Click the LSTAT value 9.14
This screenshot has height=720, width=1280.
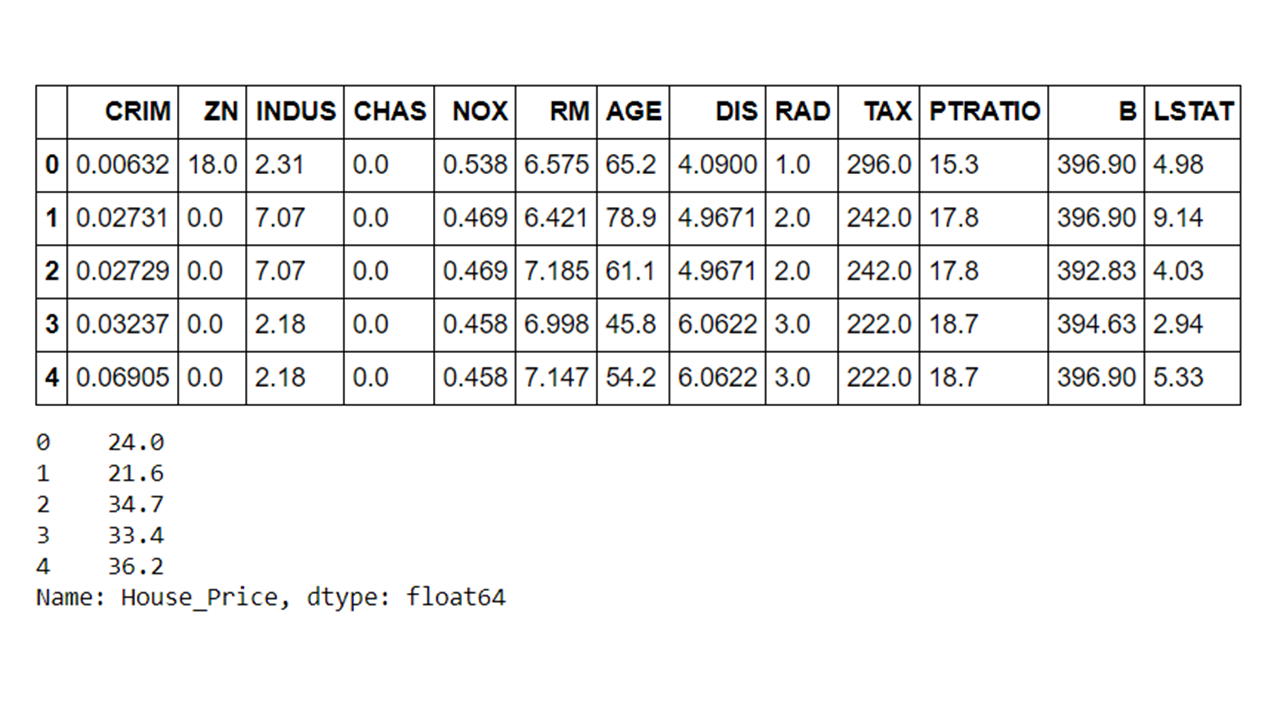click(1178, 218)
